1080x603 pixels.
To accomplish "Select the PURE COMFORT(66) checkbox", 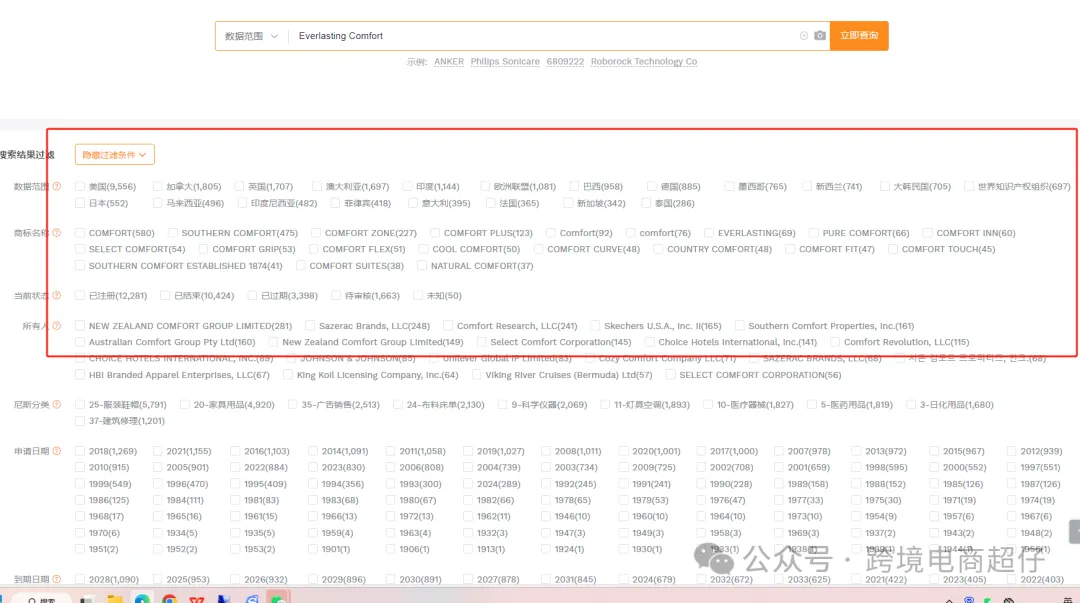I will point(813,233).
